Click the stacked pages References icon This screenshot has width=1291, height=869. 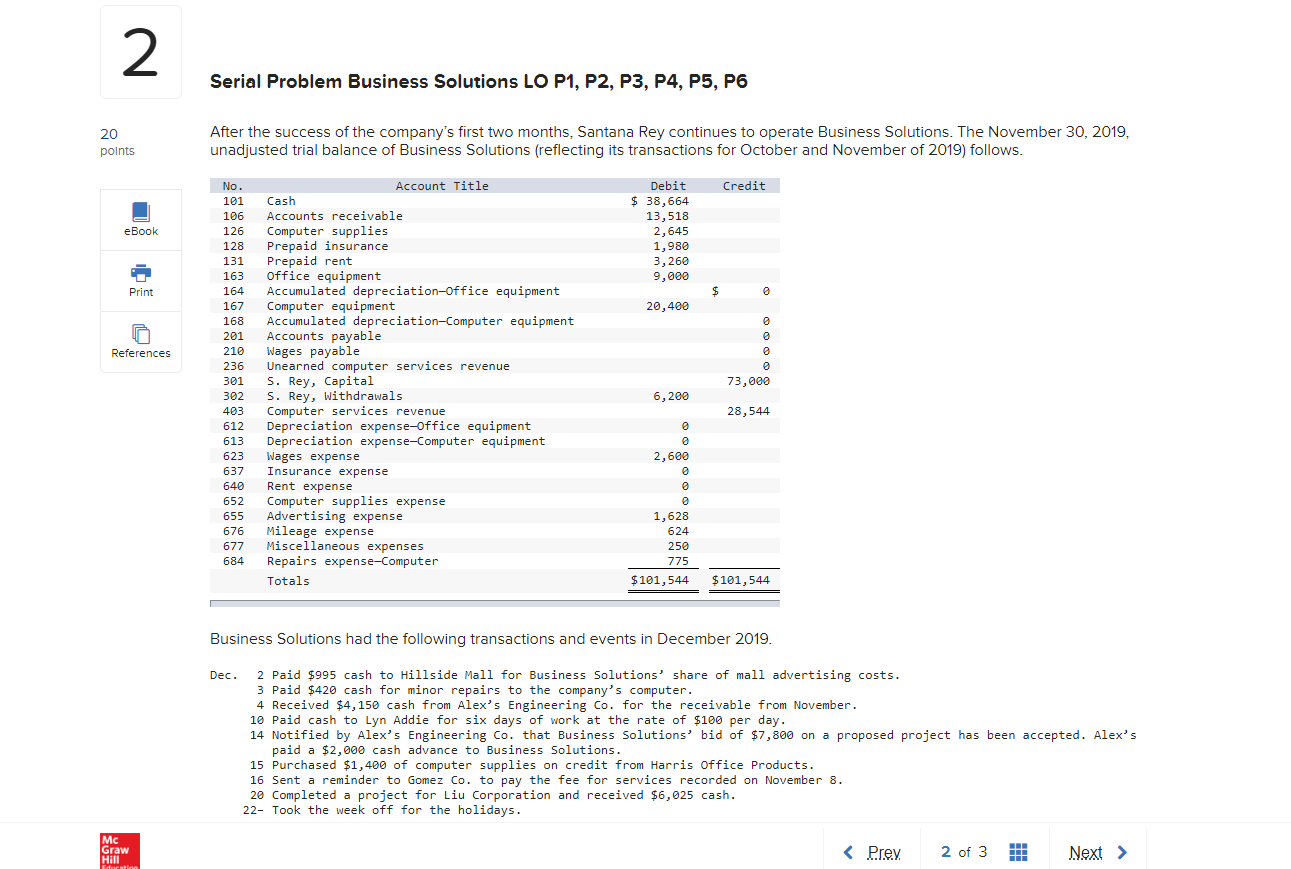140,334
